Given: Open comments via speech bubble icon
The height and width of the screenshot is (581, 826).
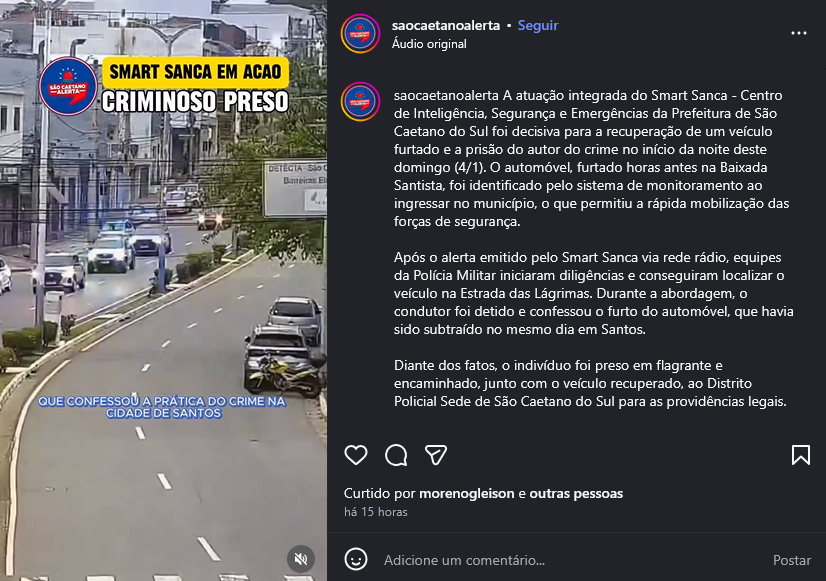Looking at the screenshot, I should (396, 455).
